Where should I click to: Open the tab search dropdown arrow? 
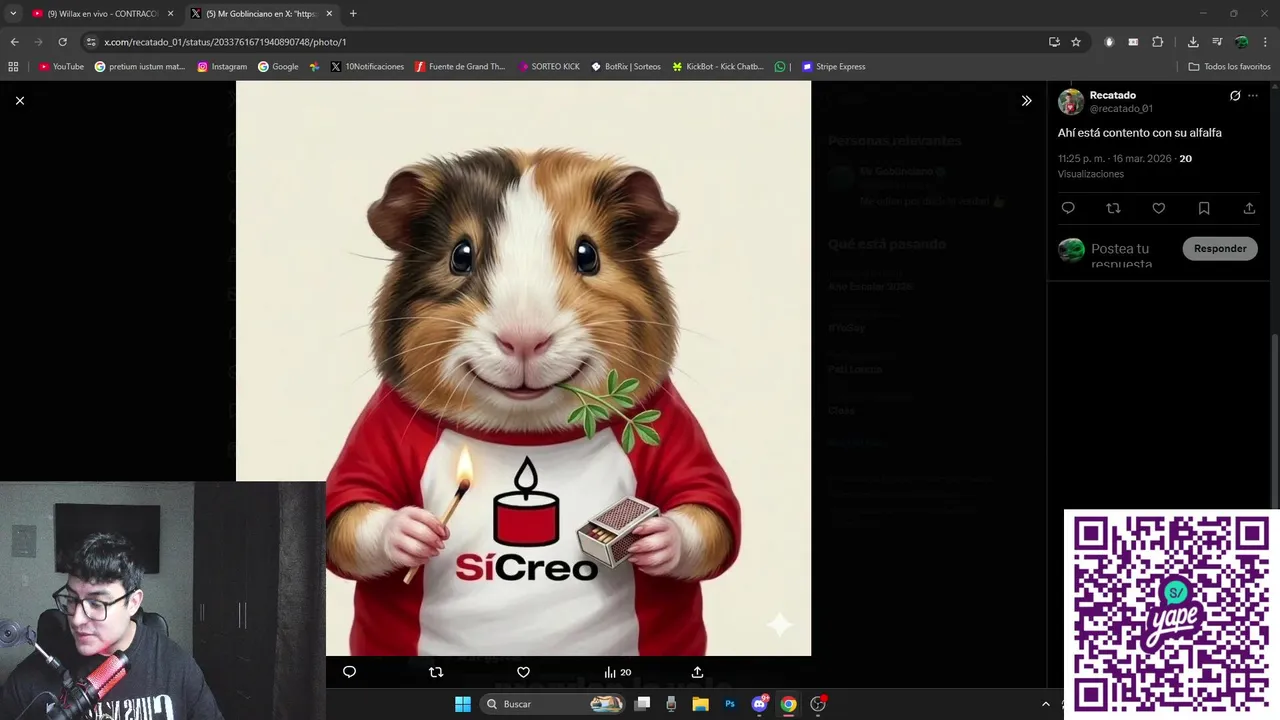(12, 14)
